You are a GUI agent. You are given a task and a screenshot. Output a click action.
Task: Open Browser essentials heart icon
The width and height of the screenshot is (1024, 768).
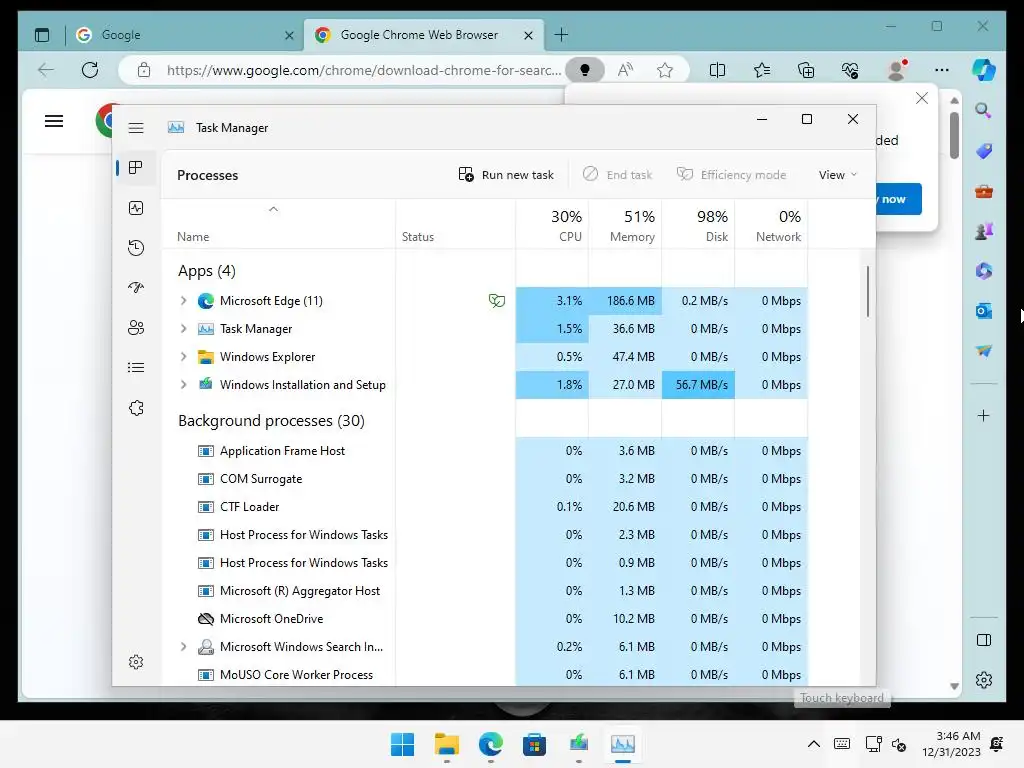coord(850,70)
